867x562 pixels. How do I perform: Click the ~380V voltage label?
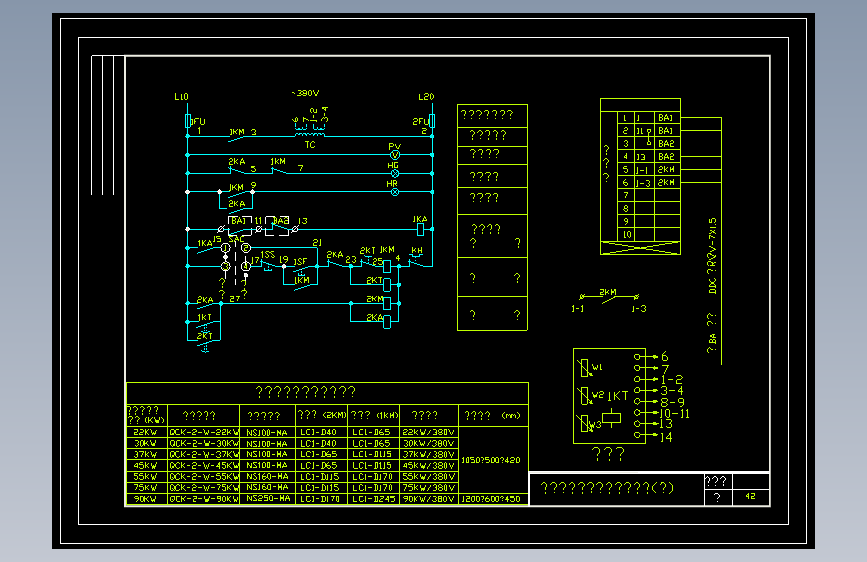click(305, 93)
